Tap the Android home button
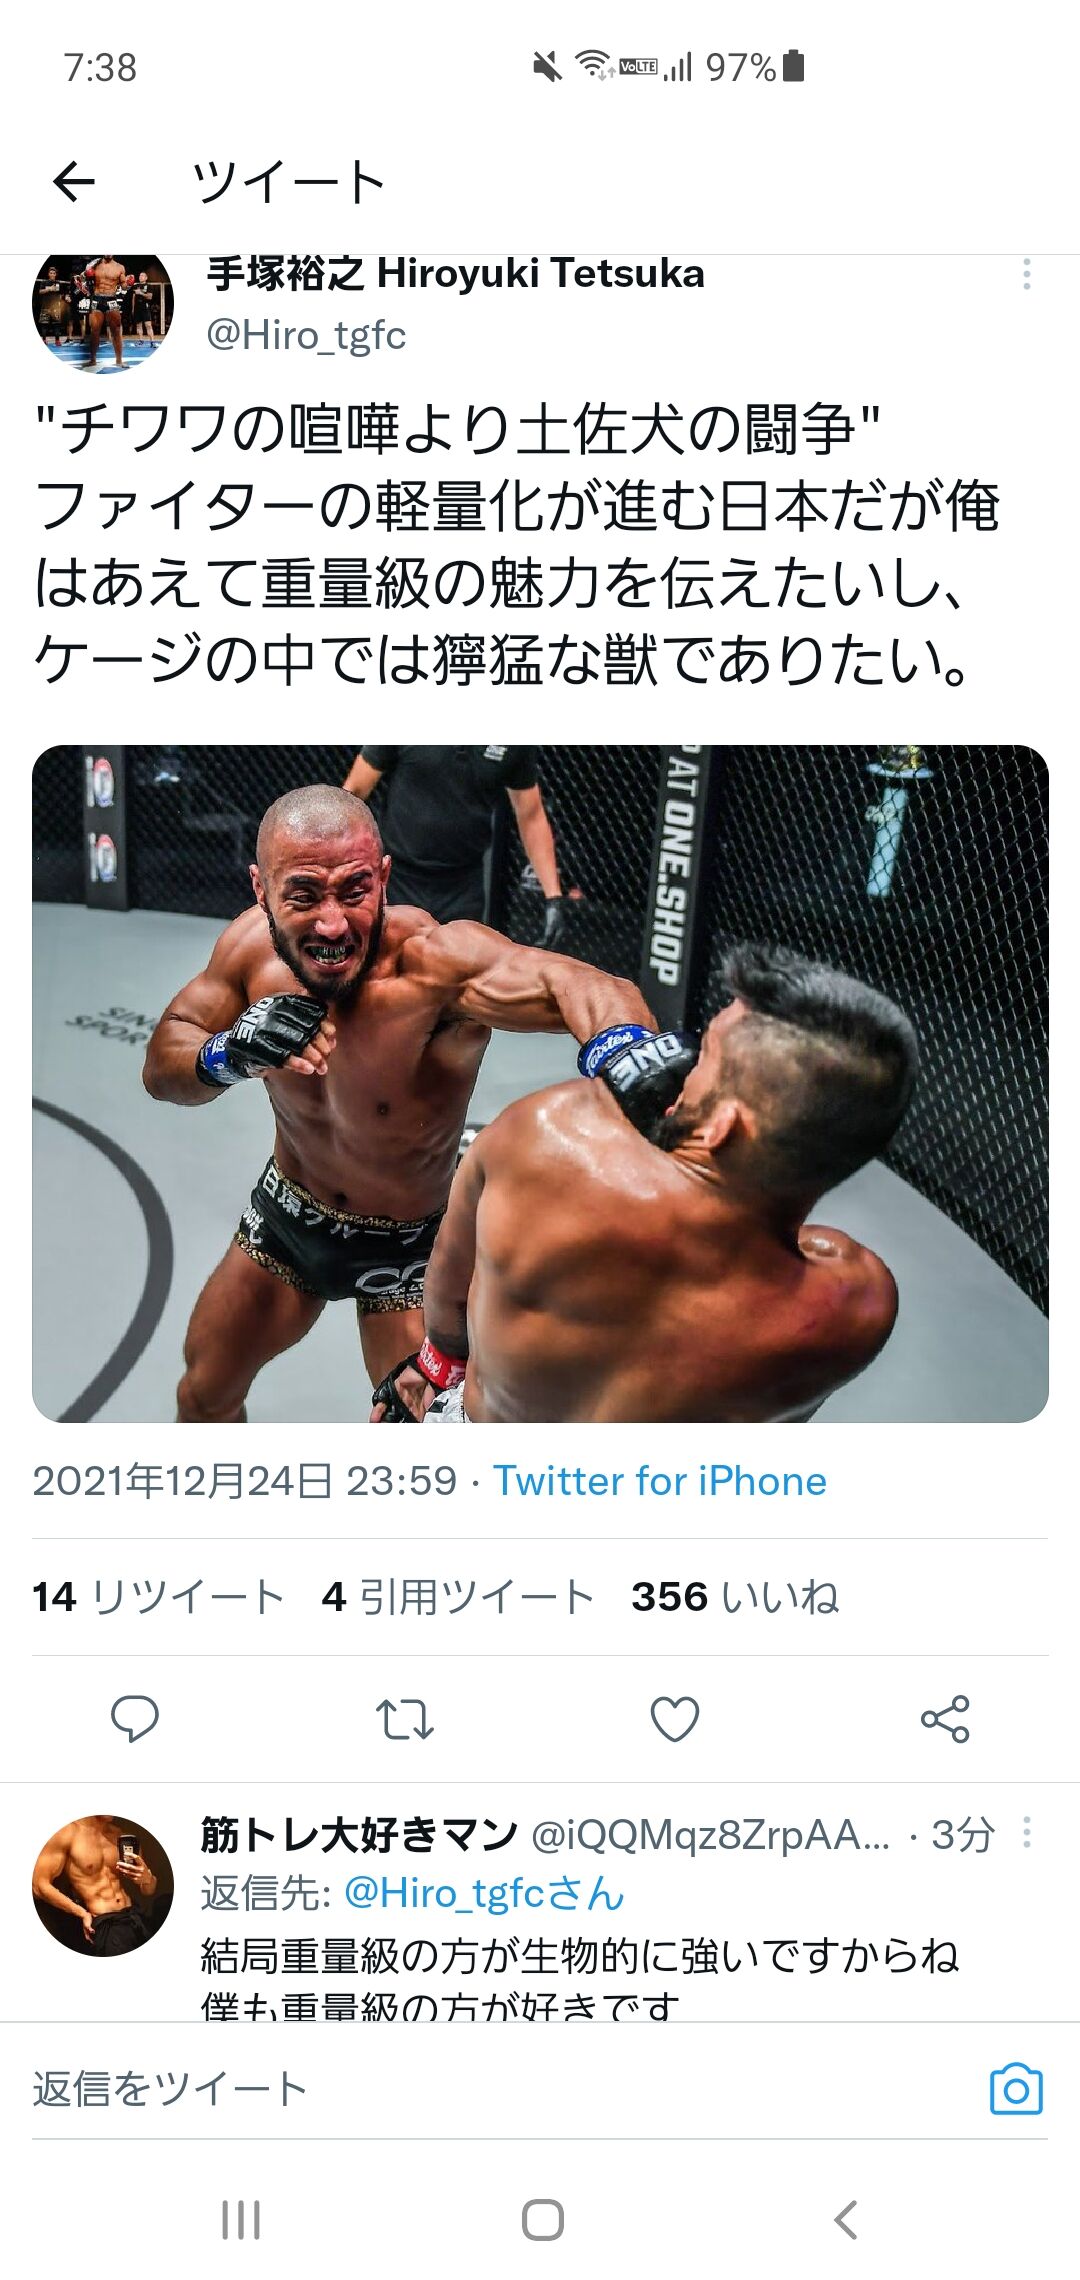The image size is (1080, 2280). pos(542,2220)
